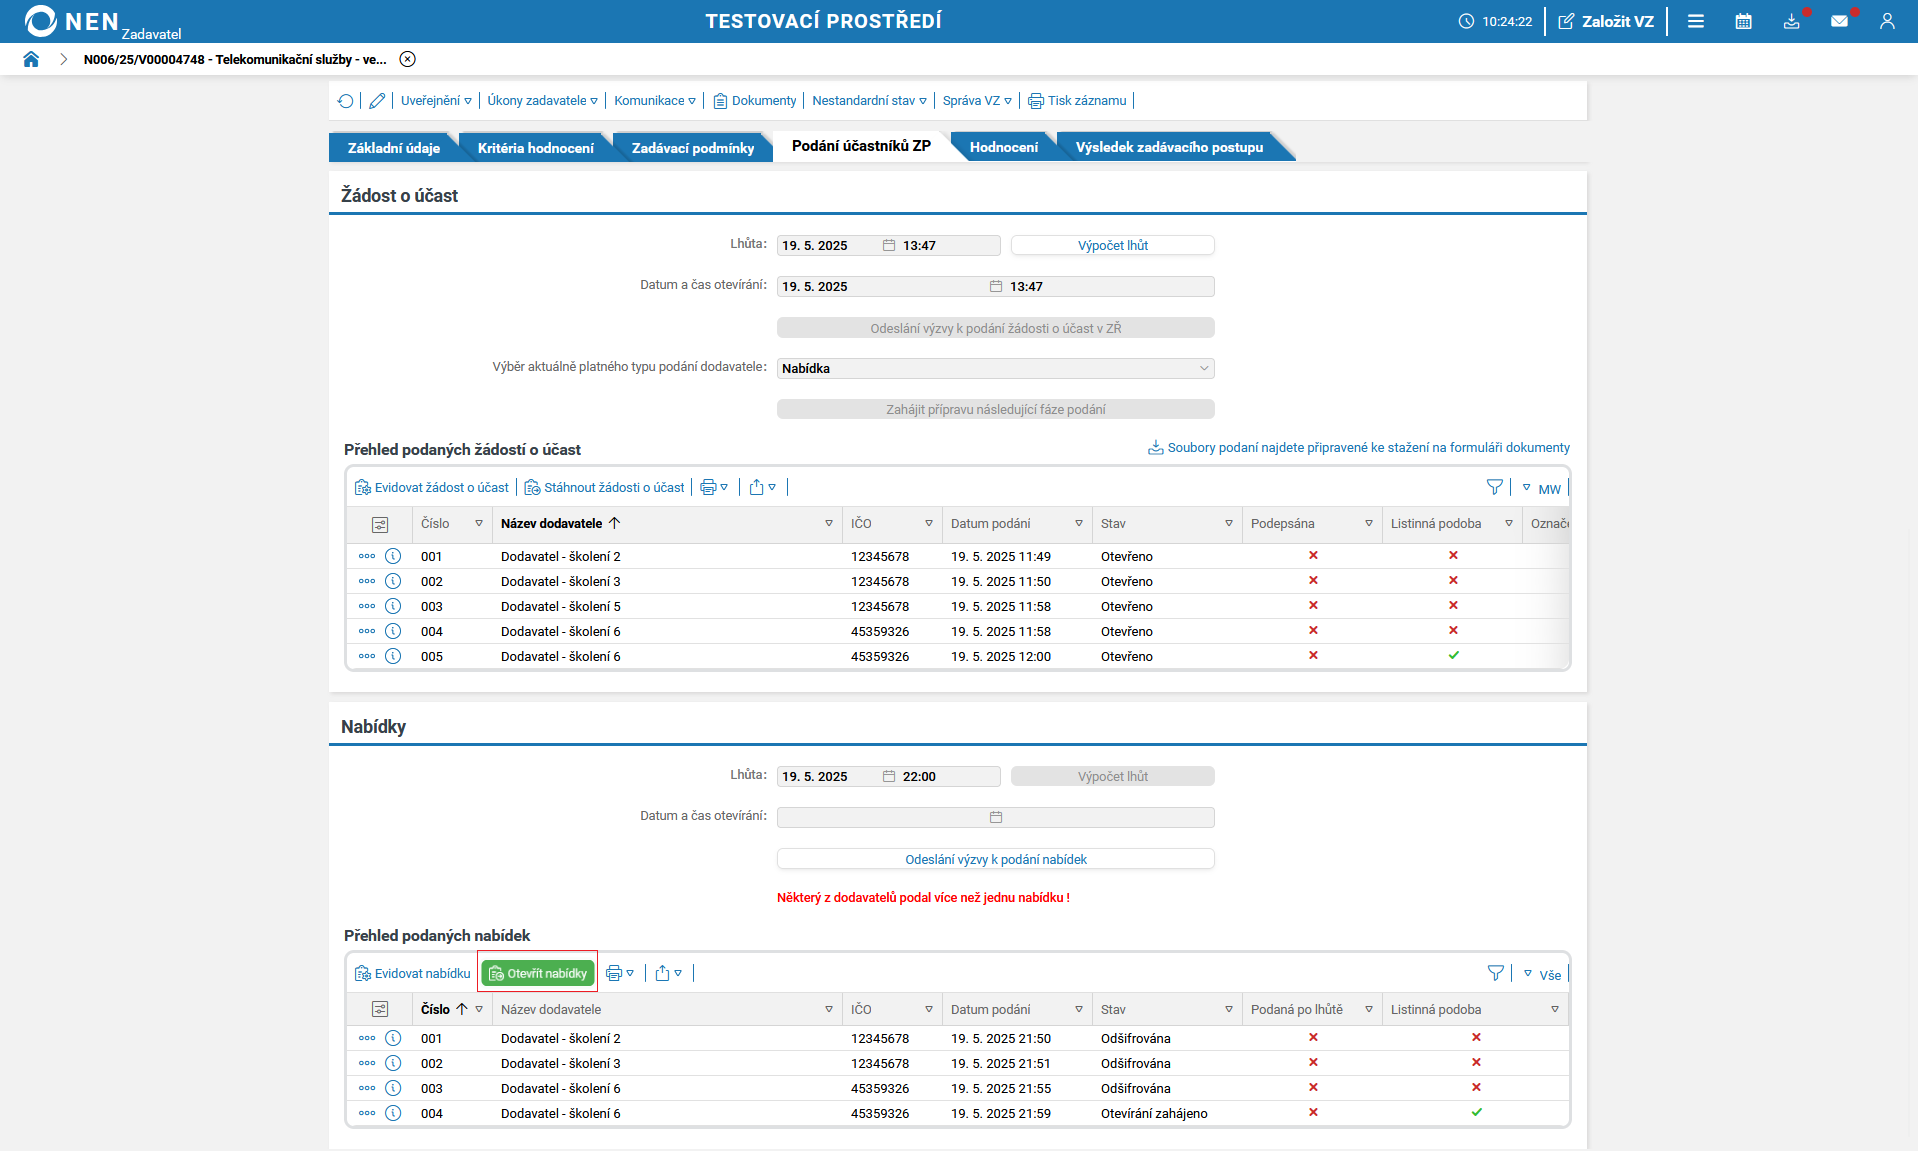The width and height of the screenshot is (1918, 1151).
Task: Click the Soubory podaní download documents link
Action: [1367, 448]
